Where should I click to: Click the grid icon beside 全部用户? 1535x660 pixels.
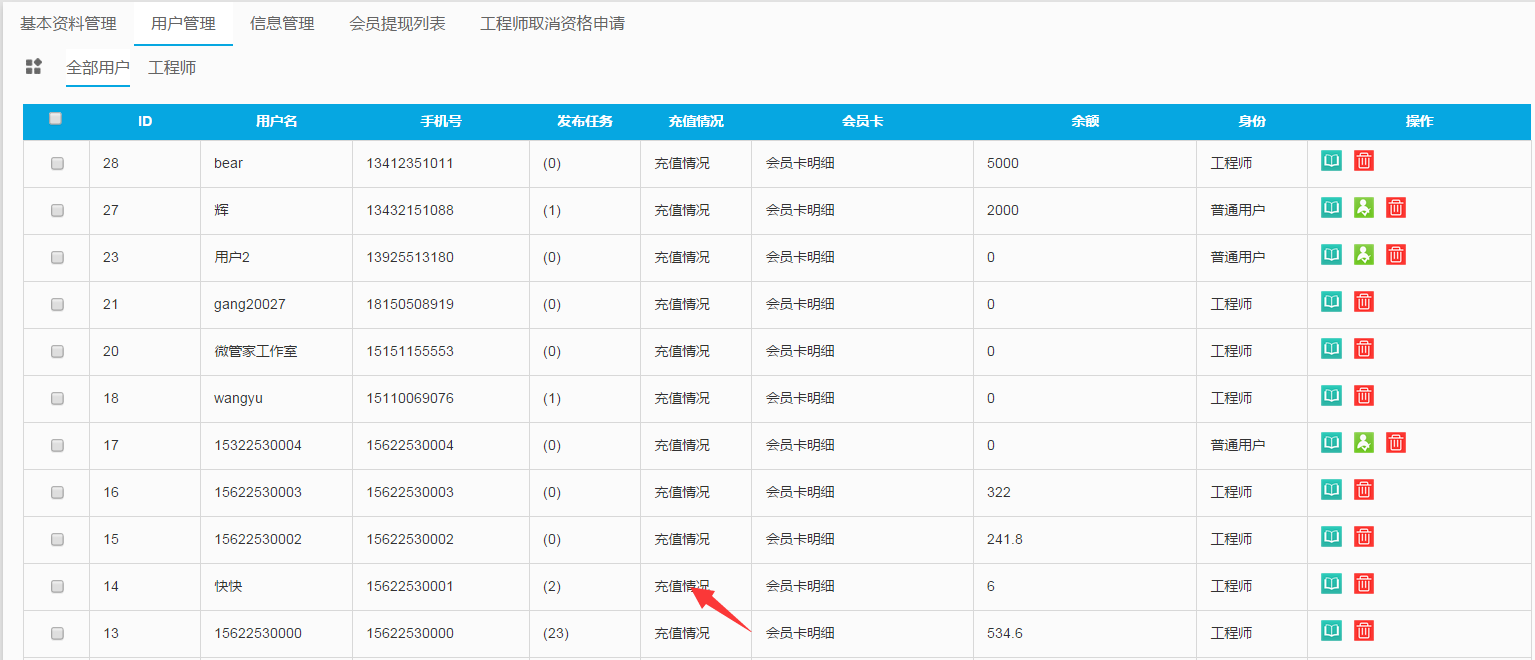33,66
